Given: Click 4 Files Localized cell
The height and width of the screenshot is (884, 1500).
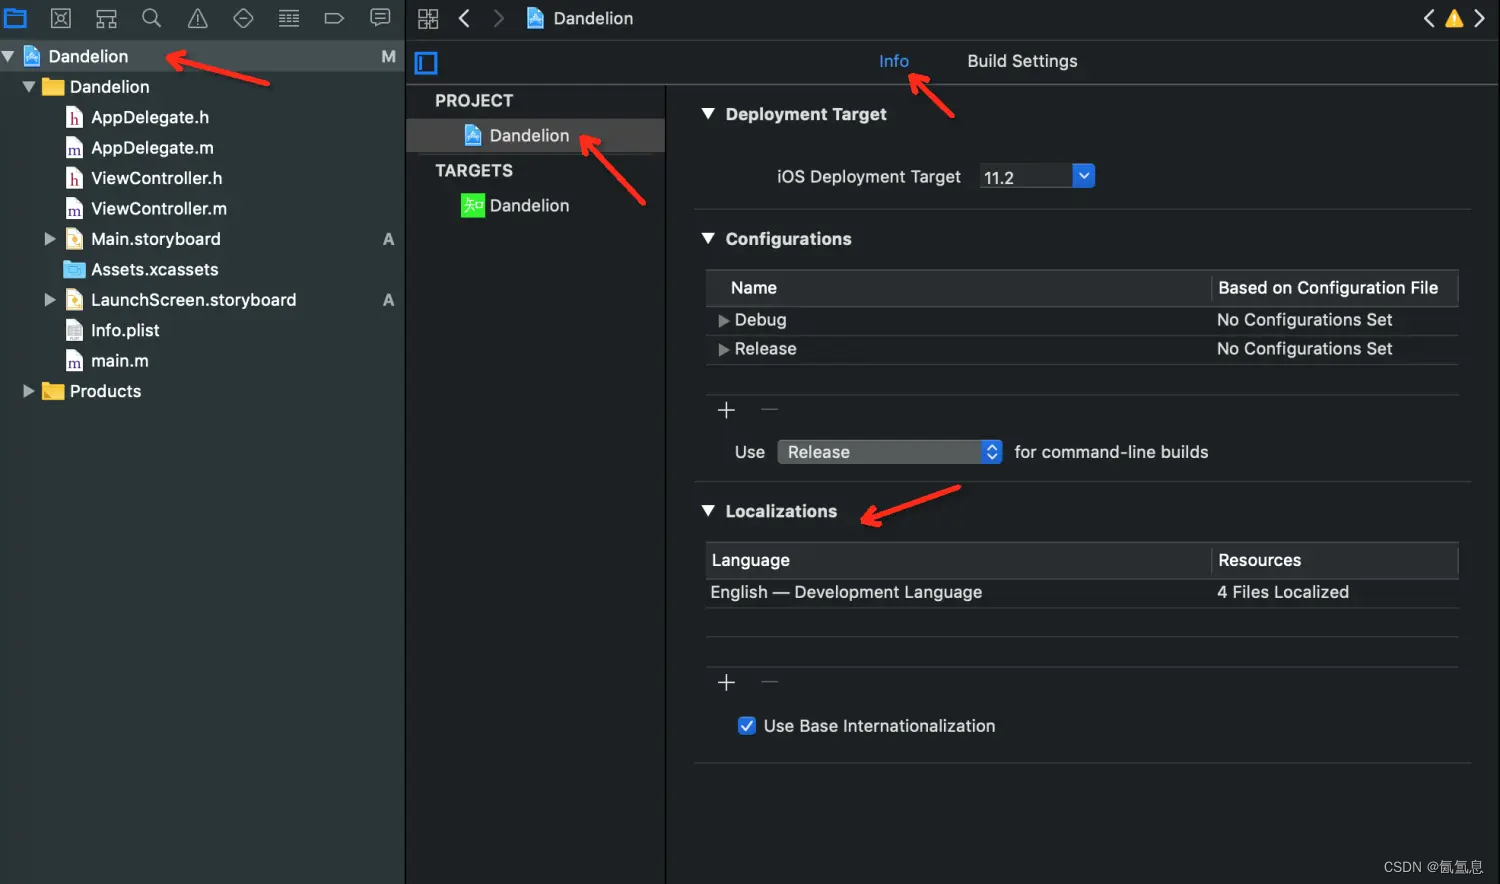Looking at the screenshot, I should 1282,593.
